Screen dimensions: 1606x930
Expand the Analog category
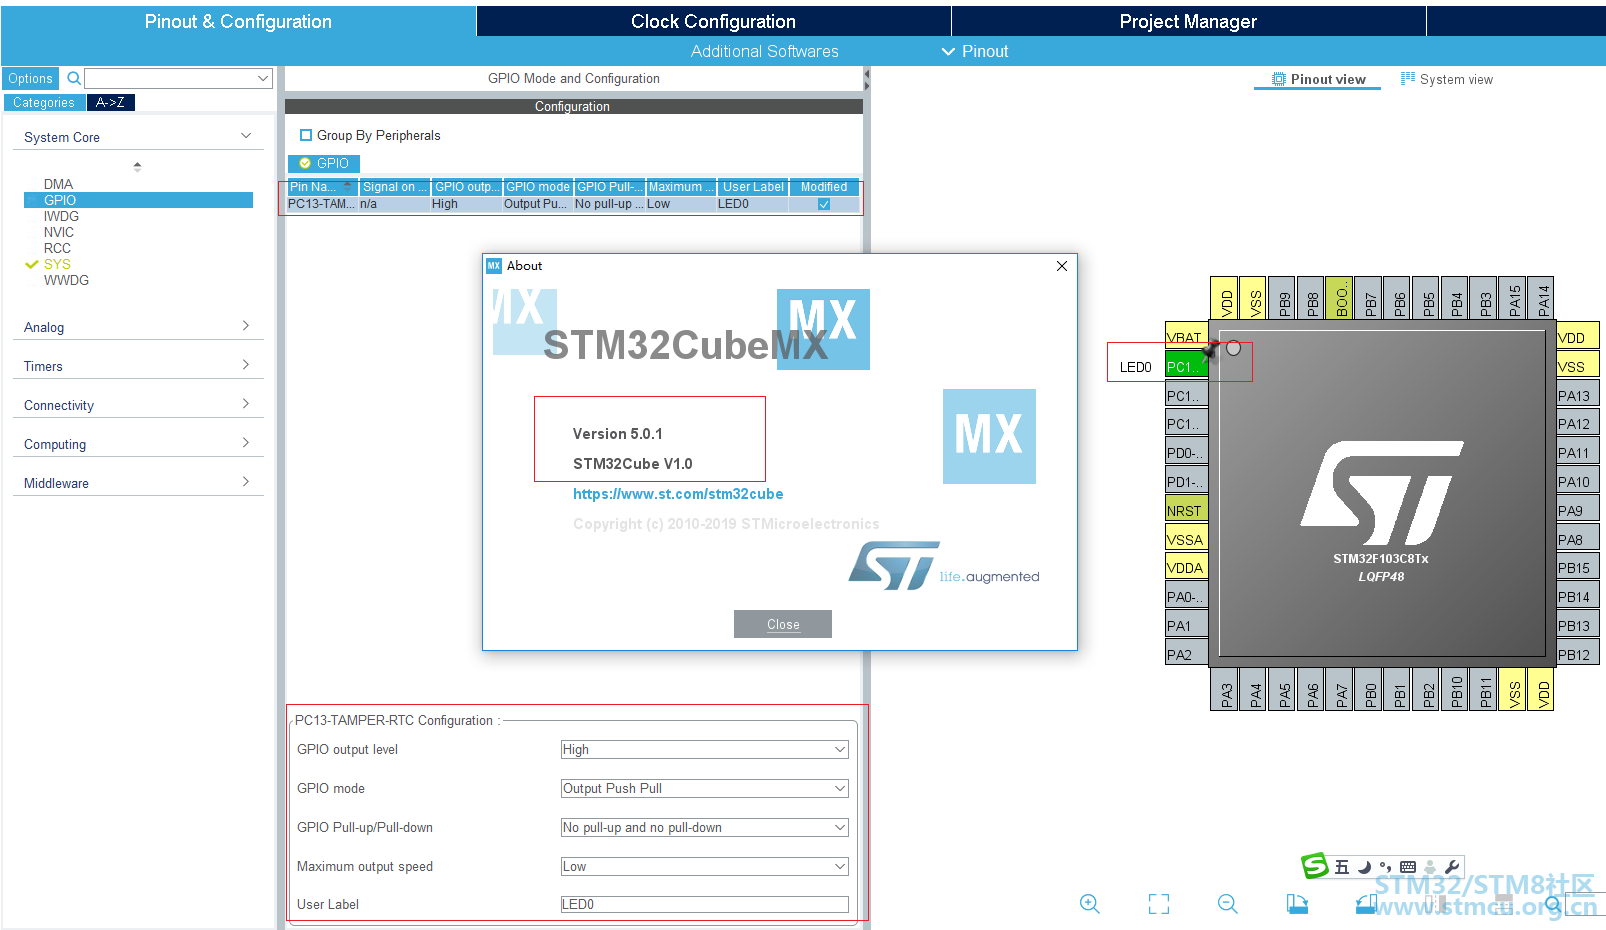pos(246,326)
